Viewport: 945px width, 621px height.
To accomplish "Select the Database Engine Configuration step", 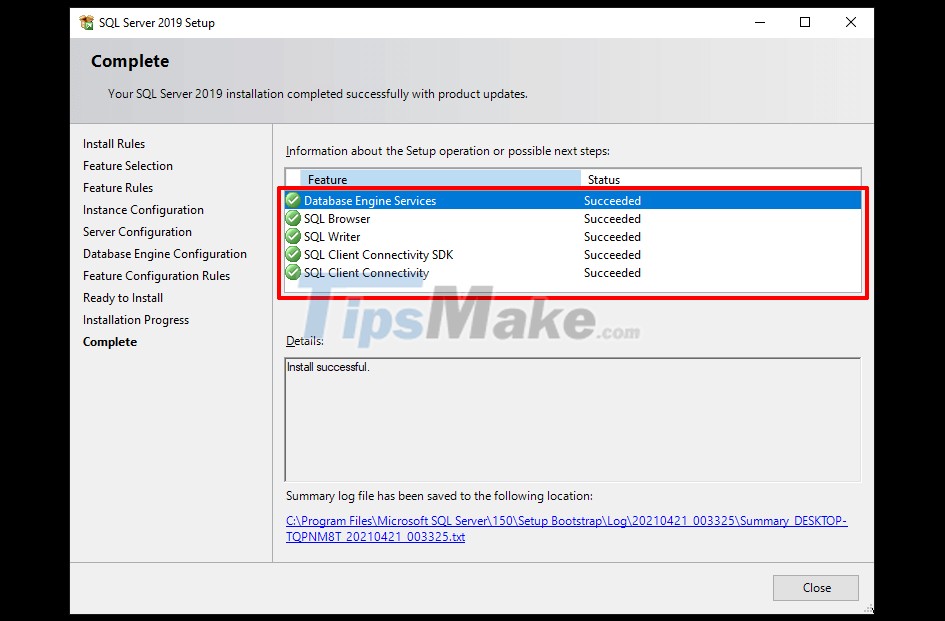I will click(164, 253).
